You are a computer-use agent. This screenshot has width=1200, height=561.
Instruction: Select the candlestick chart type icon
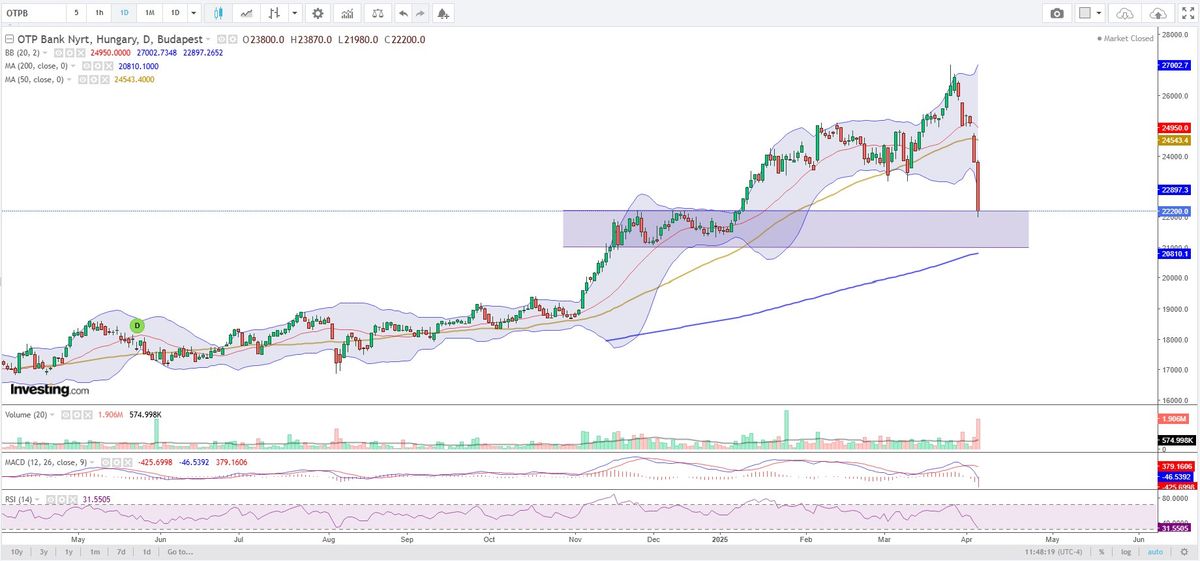(x=217, y=13)
